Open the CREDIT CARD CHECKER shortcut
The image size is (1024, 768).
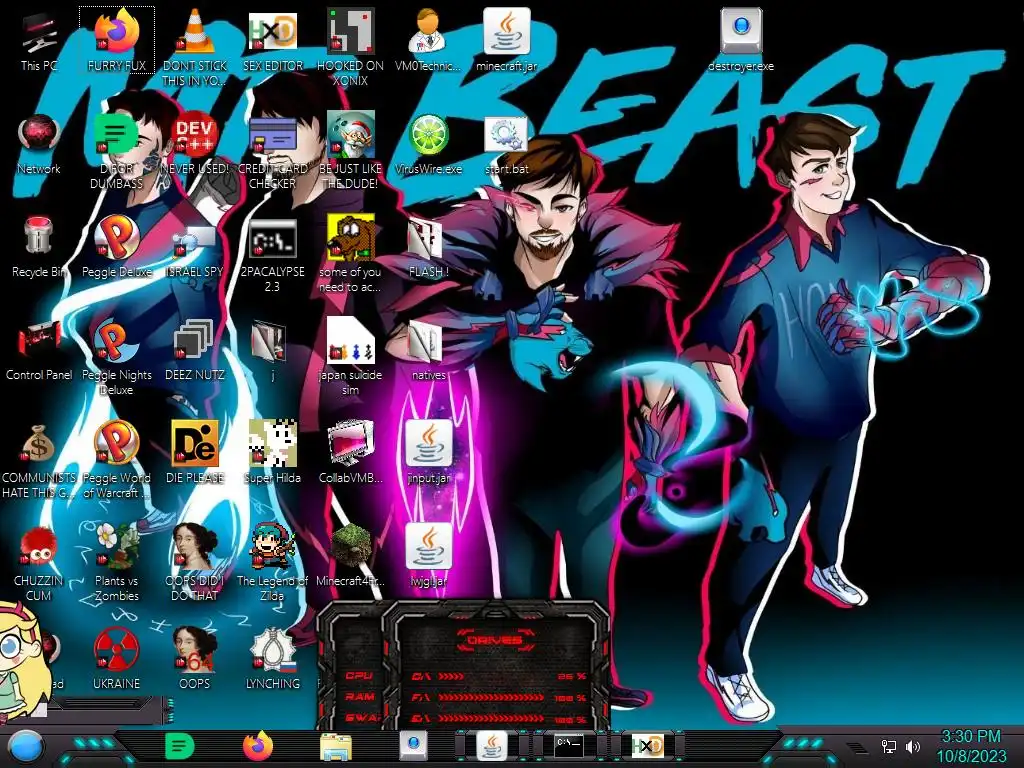273,152
